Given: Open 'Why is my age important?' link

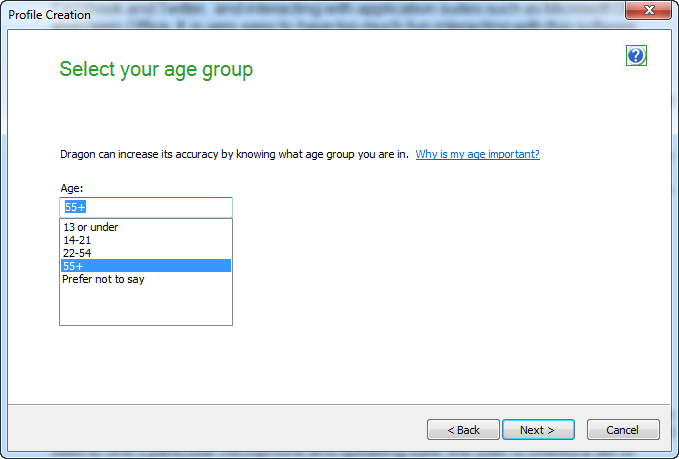Looking at the screenshot, I should [x=477, y=154].
